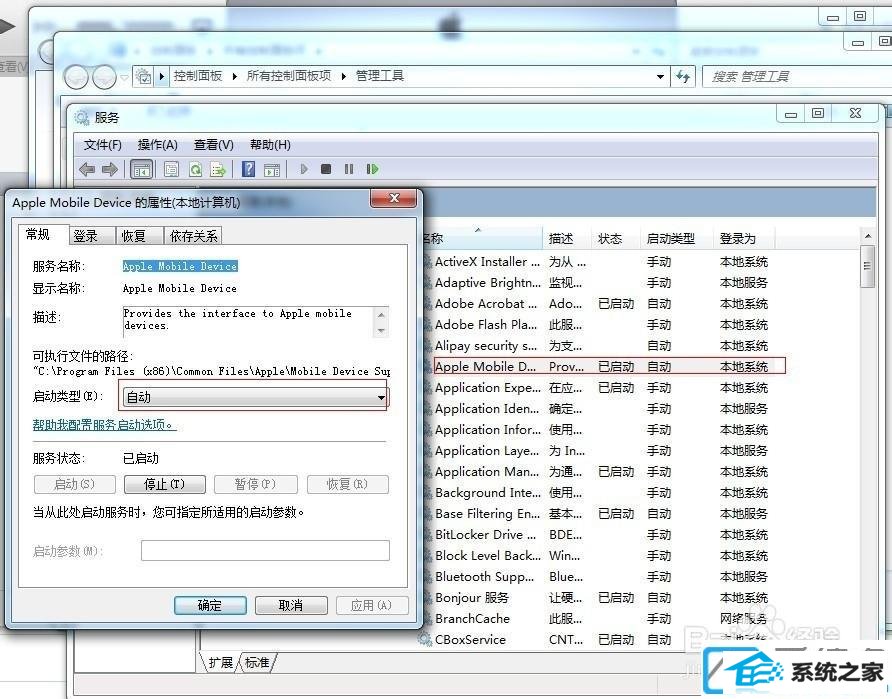The width and height of the screenshot is (892, 699).
Task: Click the 管理工具 breadcrumb
Action: (x=379, y=76)
